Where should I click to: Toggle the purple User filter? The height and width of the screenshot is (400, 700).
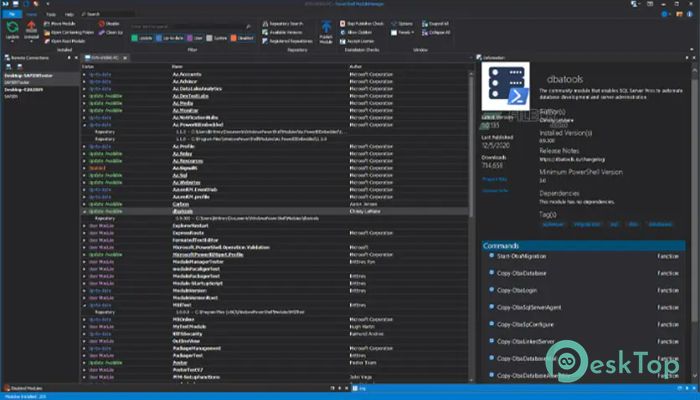[x=195, y=38]
